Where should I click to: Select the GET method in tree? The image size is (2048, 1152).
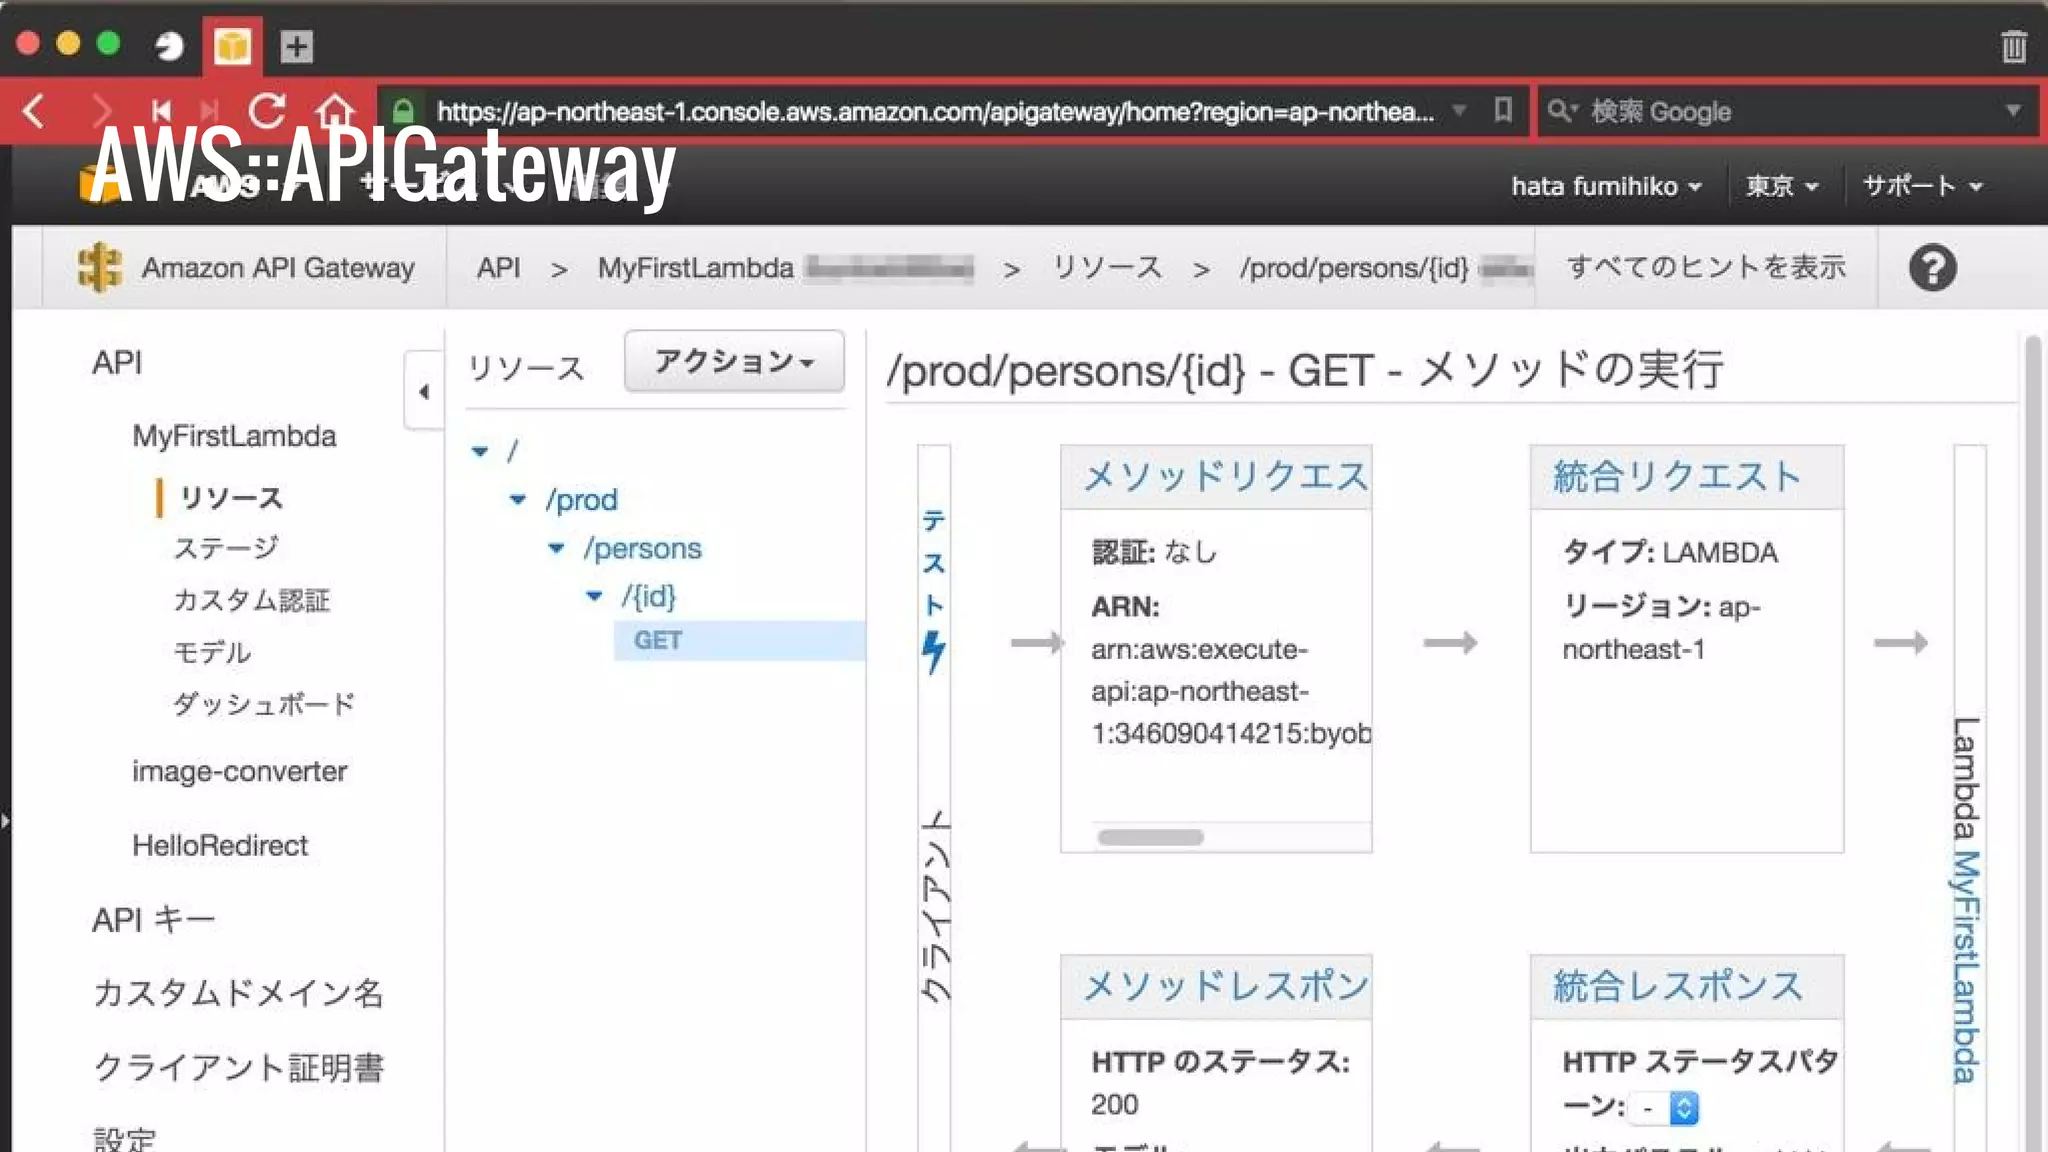[x=658, y=640]
